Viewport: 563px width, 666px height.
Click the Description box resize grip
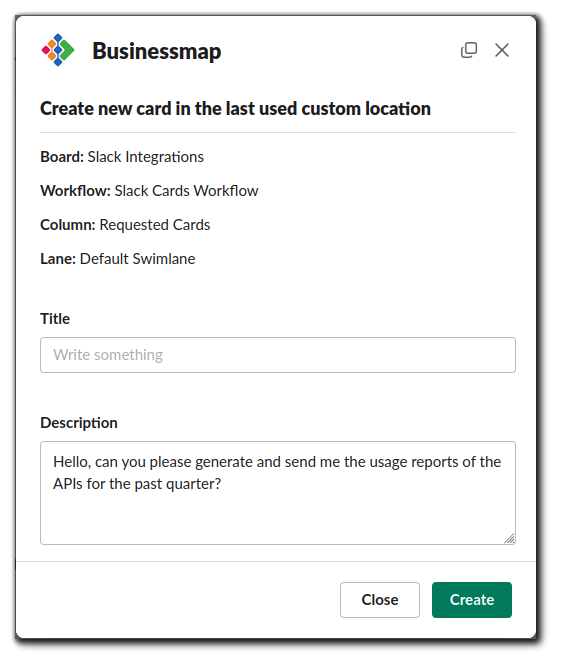tap(510, 538)
